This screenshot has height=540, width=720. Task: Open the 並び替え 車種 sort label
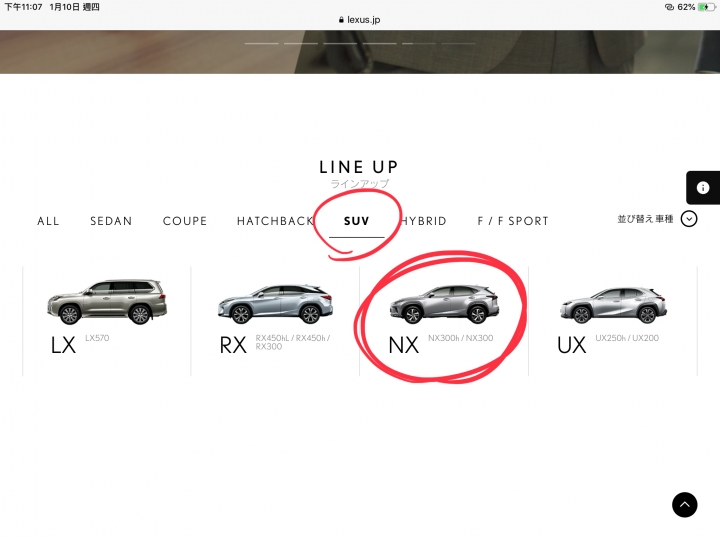645,219
